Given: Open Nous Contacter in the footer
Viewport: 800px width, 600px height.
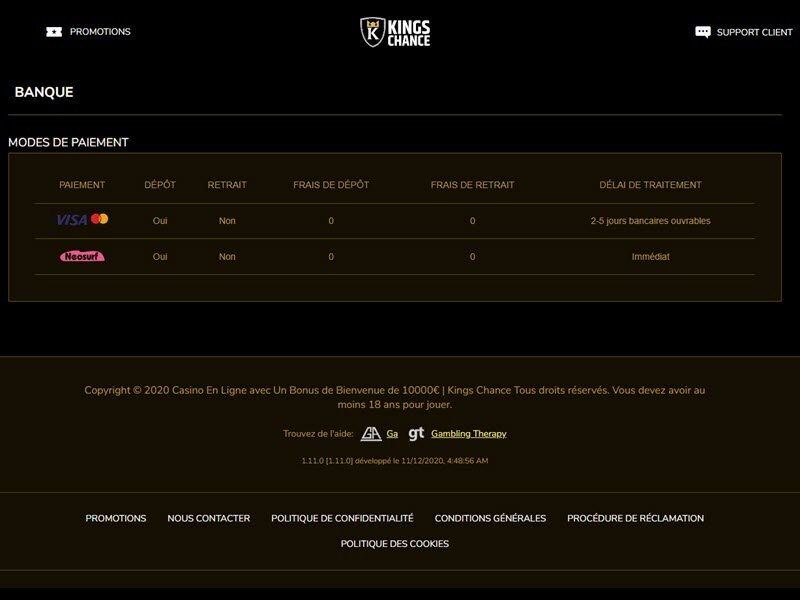Looking at the screenshot, I should 209,518.
